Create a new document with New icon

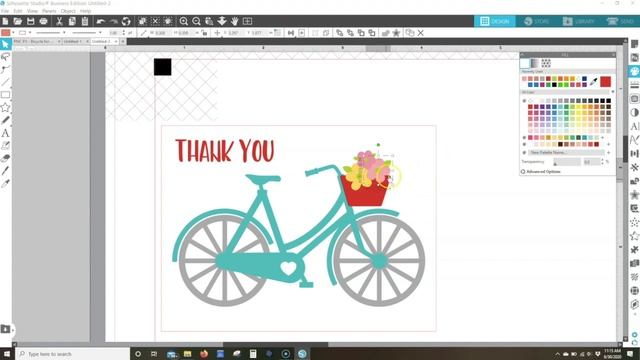[5, 21]
